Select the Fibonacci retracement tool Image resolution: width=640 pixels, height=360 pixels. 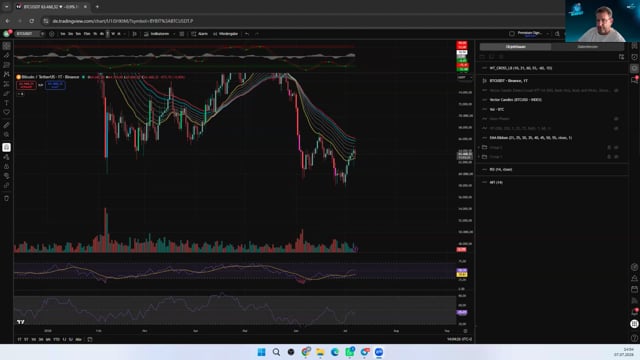point(7,65)
